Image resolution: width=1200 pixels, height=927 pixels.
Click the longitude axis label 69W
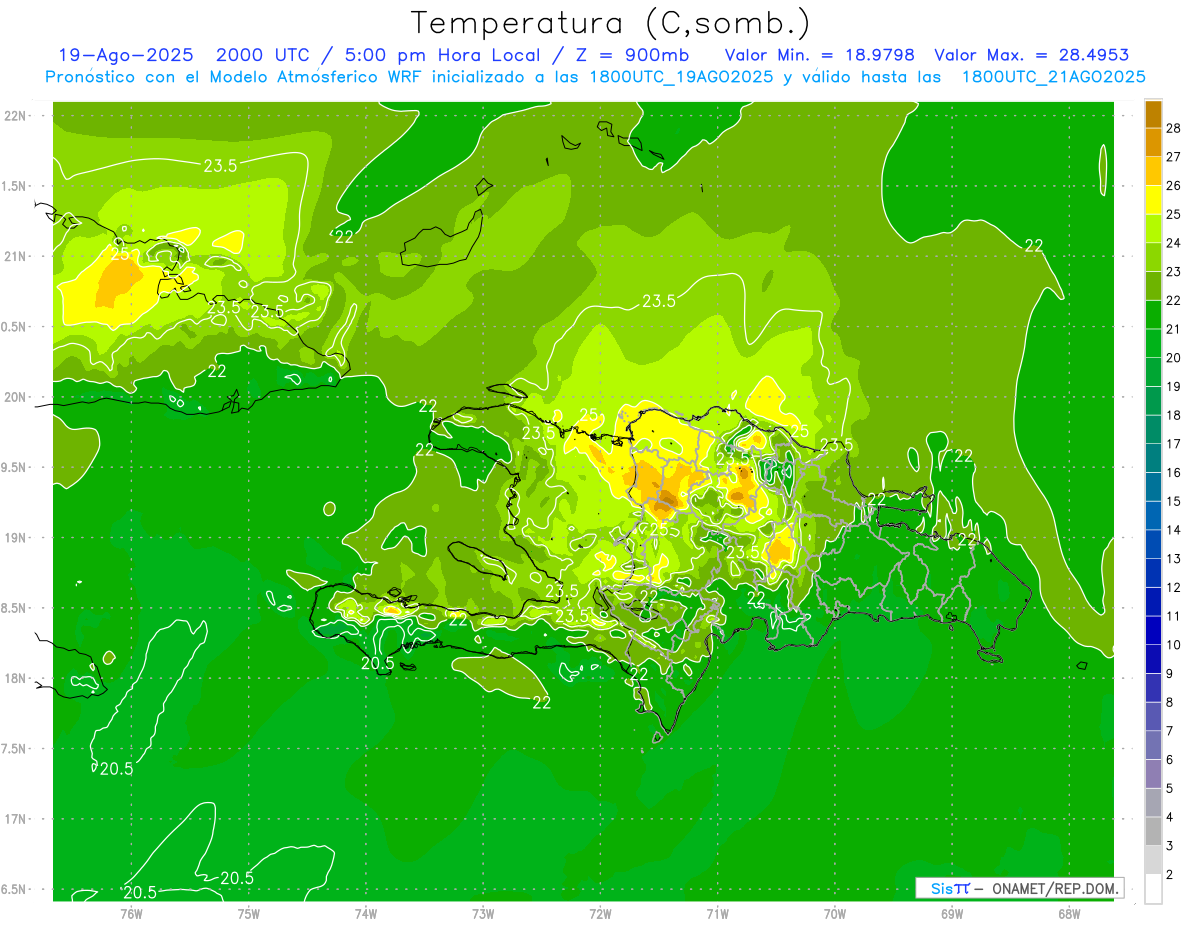coord(952,913)
